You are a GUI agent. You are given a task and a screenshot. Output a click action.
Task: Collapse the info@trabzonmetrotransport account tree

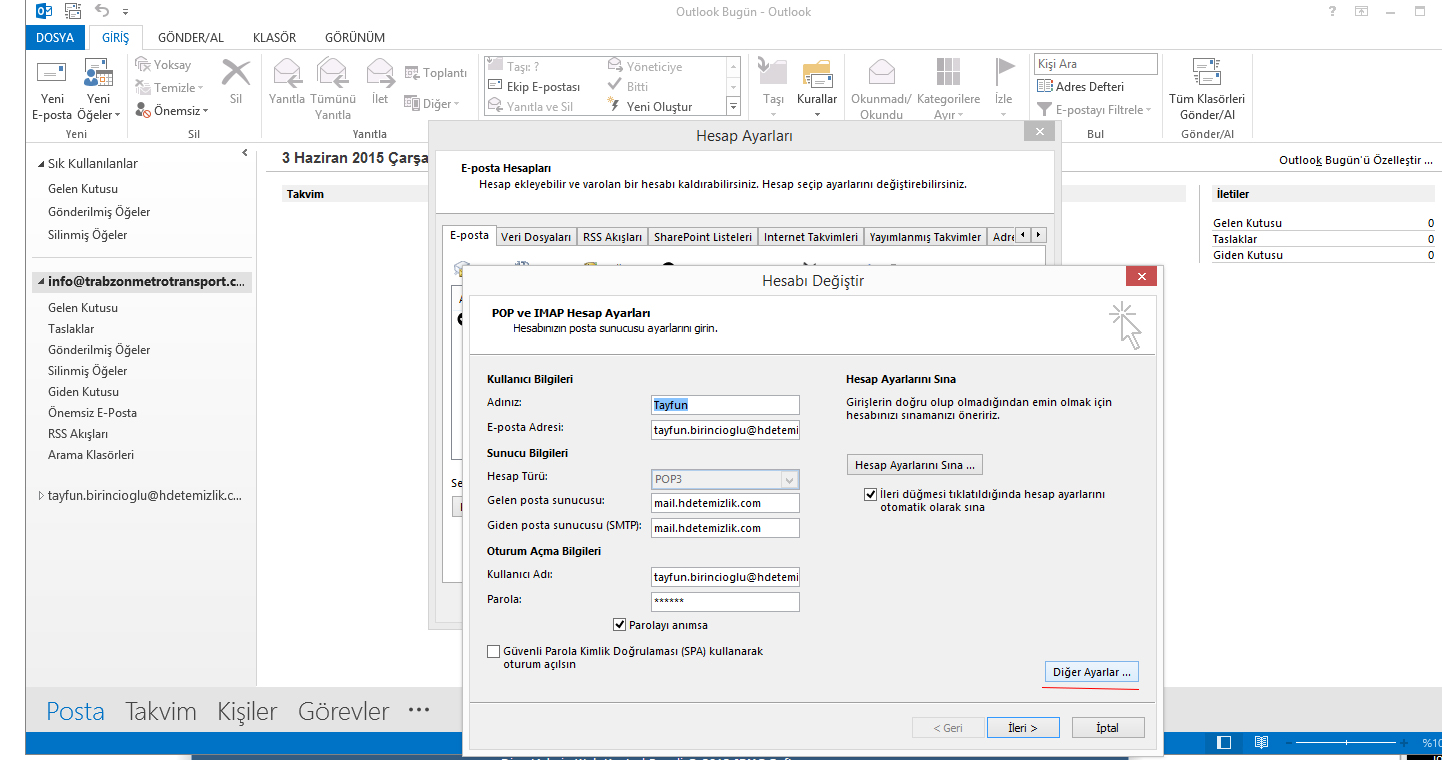coord(41,283)
